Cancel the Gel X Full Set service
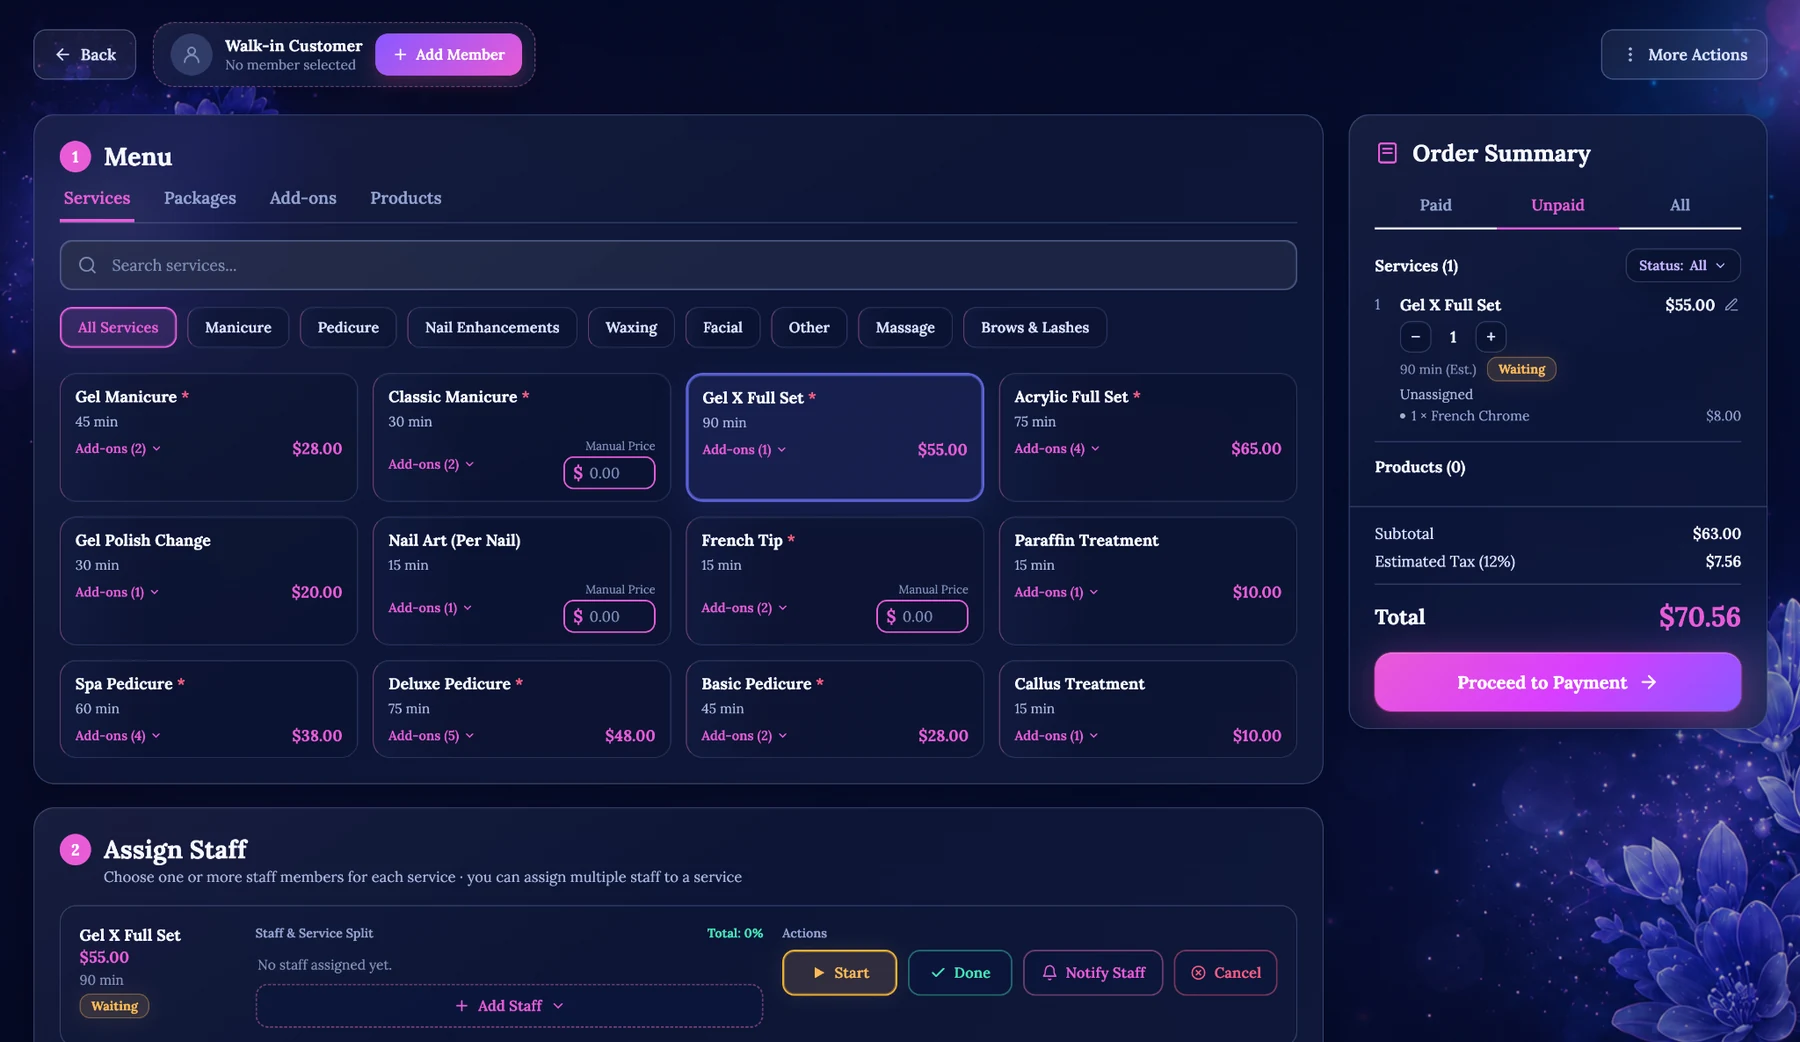 (1225, 973)
